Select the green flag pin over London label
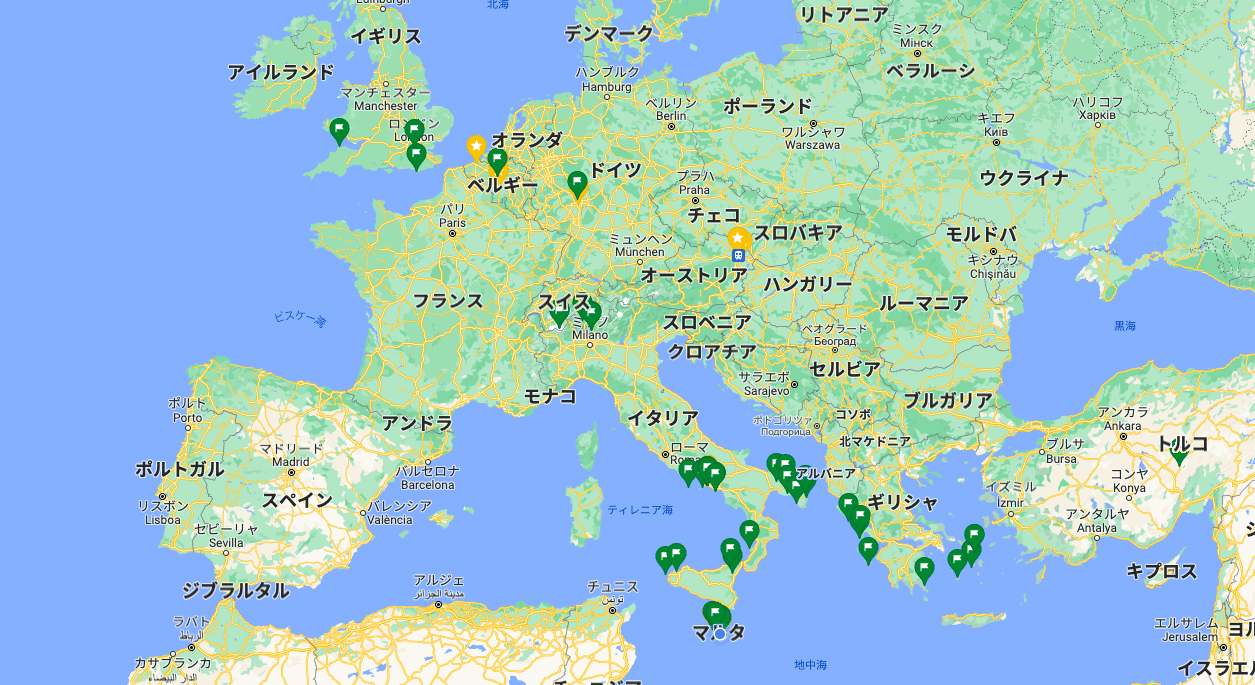This screenshot has width=1255, height=685. pos(415,131)
